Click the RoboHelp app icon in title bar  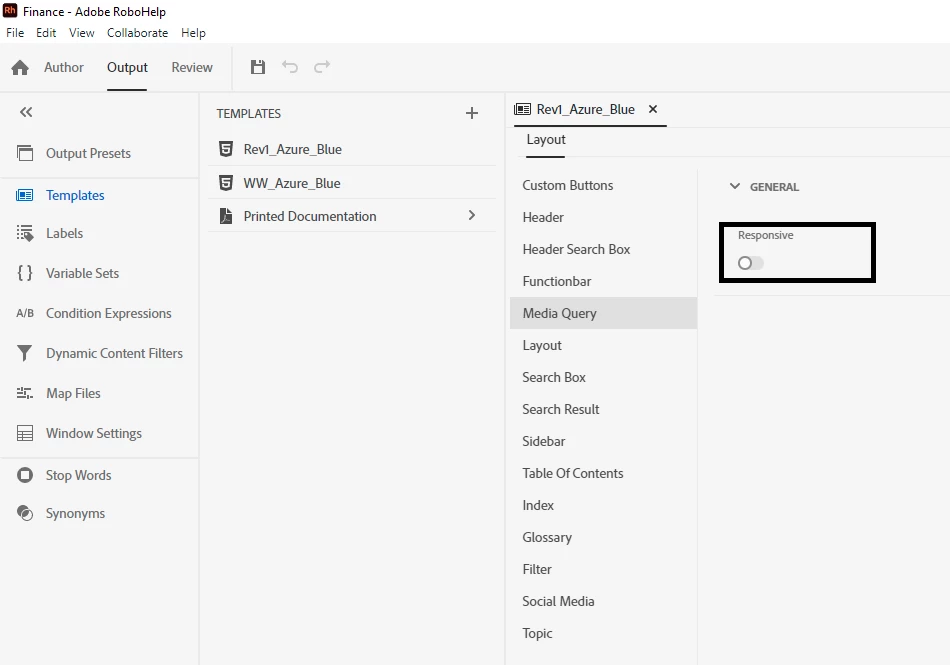tap(10, 10)
